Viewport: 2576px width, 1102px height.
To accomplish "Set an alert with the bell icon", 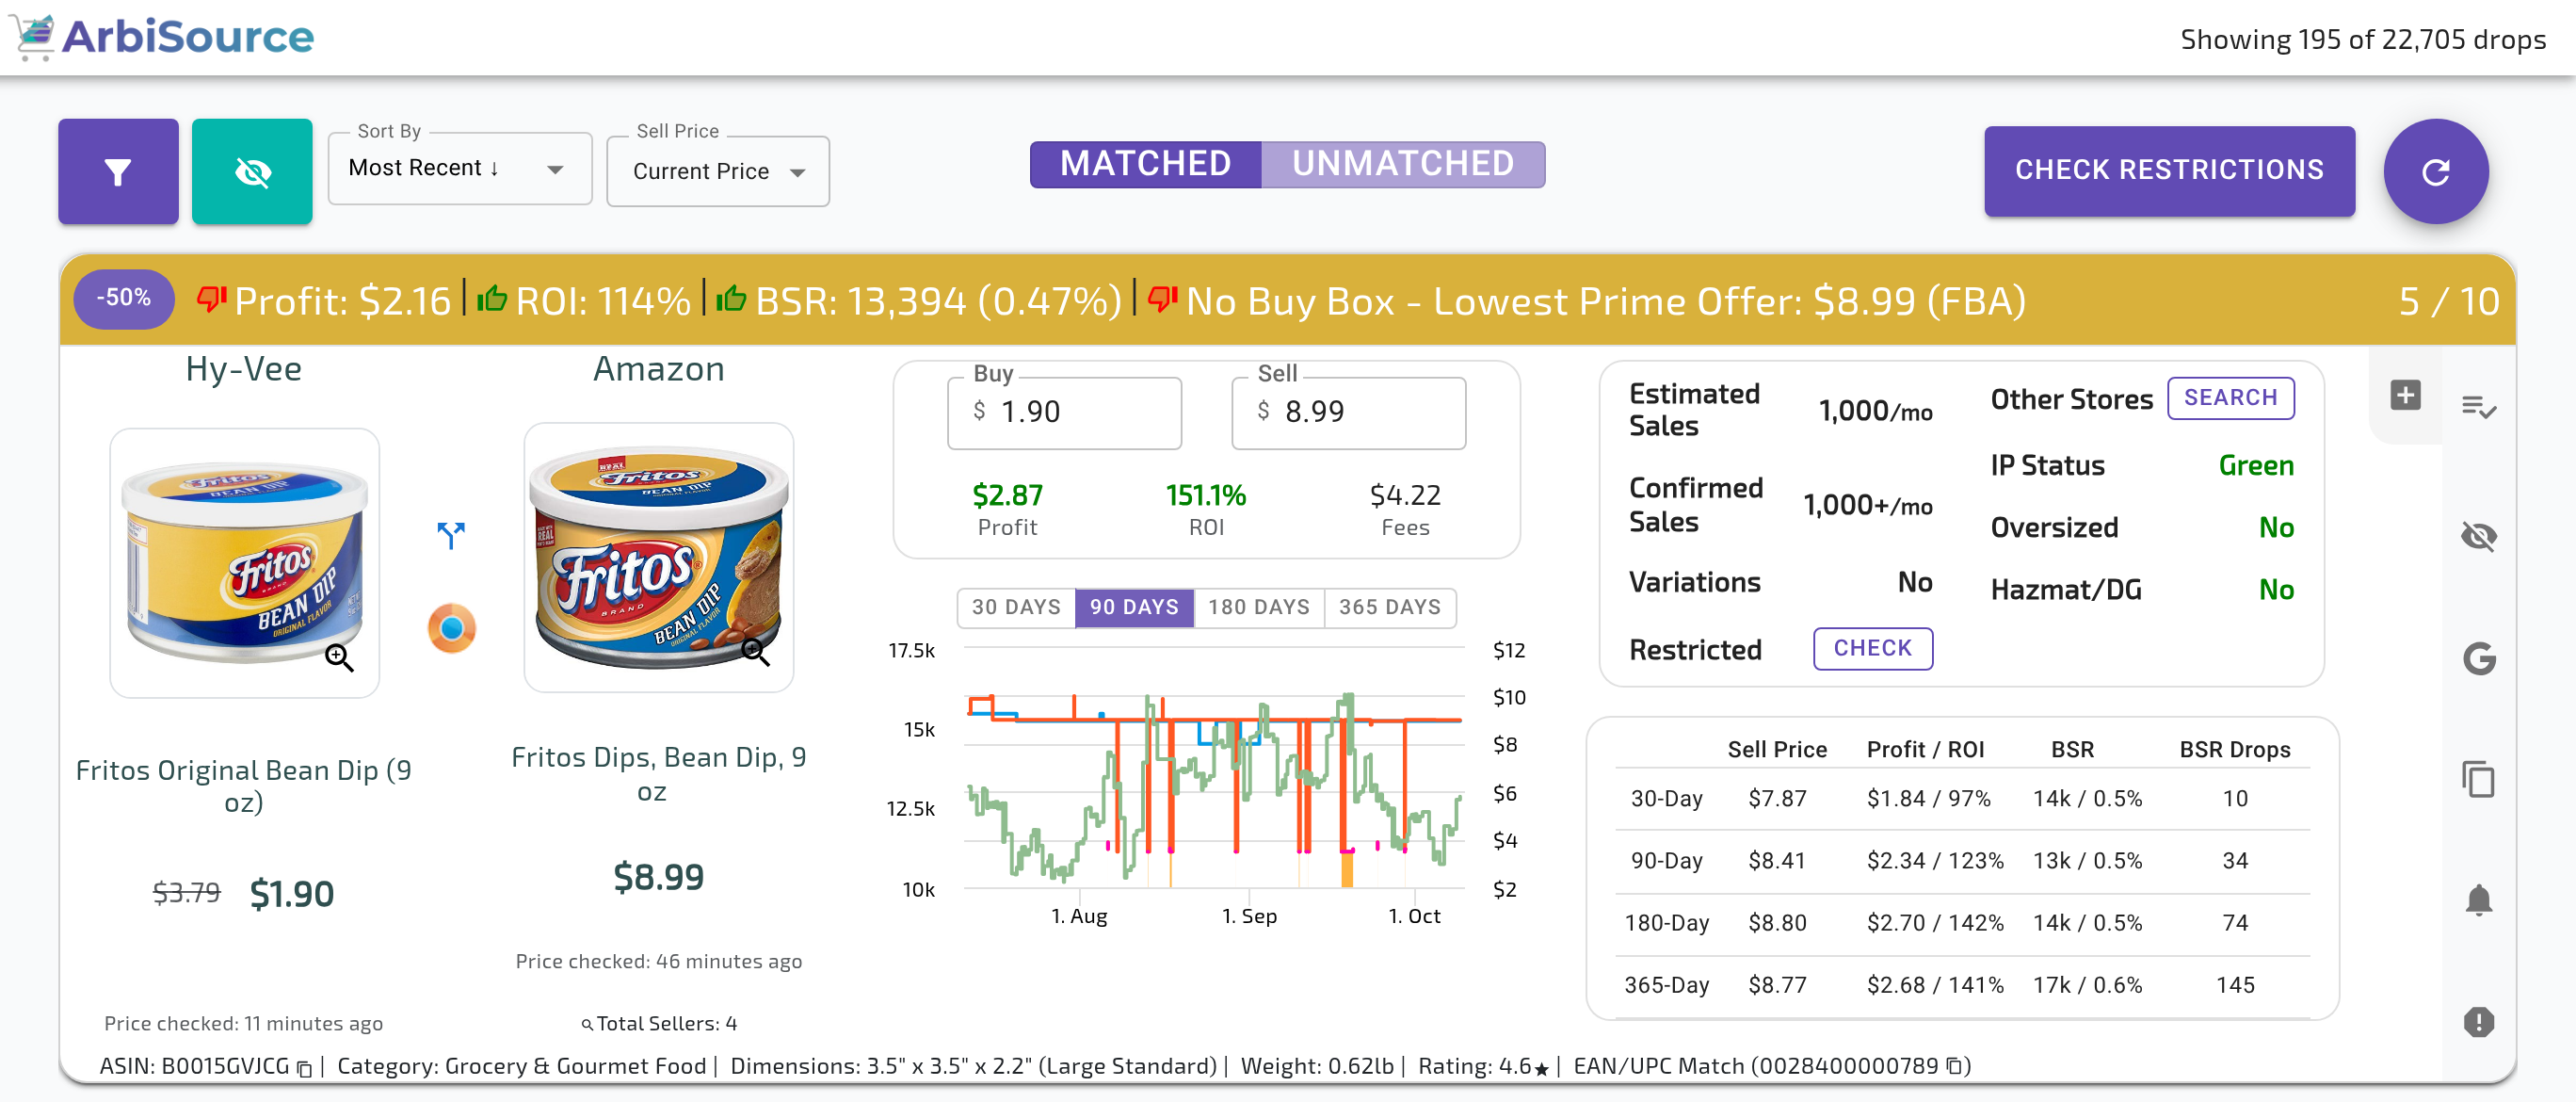I will [2479, 900].
